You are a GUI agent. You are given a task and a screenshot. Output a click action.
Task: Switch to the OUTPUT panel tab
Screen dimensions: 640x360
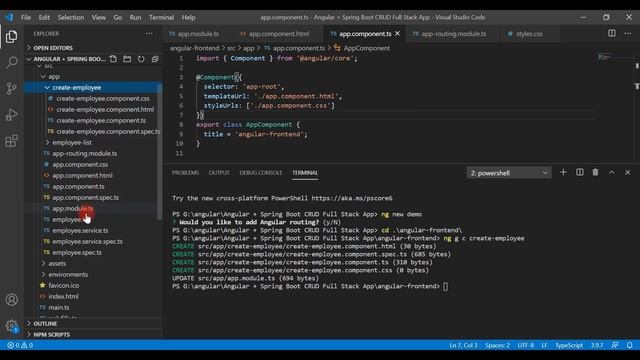[x=219, y=173]
